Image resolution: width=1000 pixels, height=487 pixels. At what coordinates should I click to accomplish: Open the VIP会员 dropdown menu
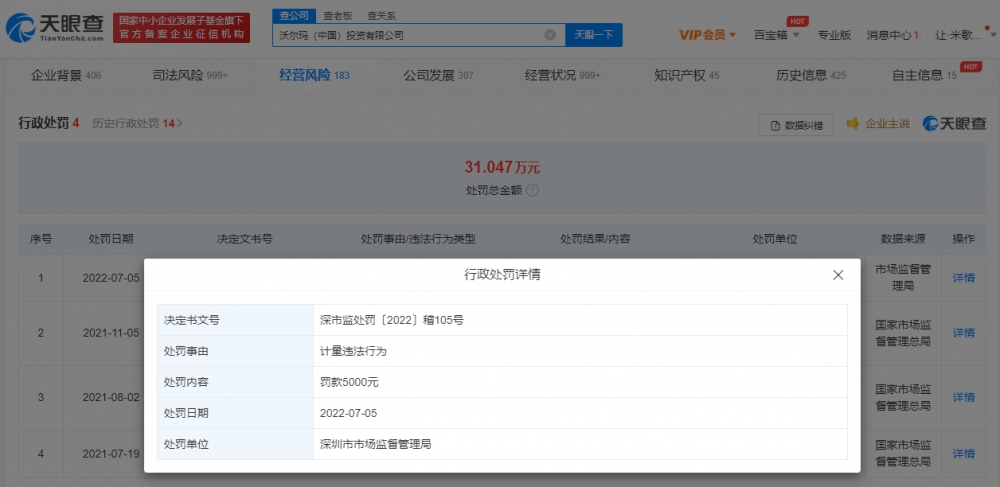[707, 35]
